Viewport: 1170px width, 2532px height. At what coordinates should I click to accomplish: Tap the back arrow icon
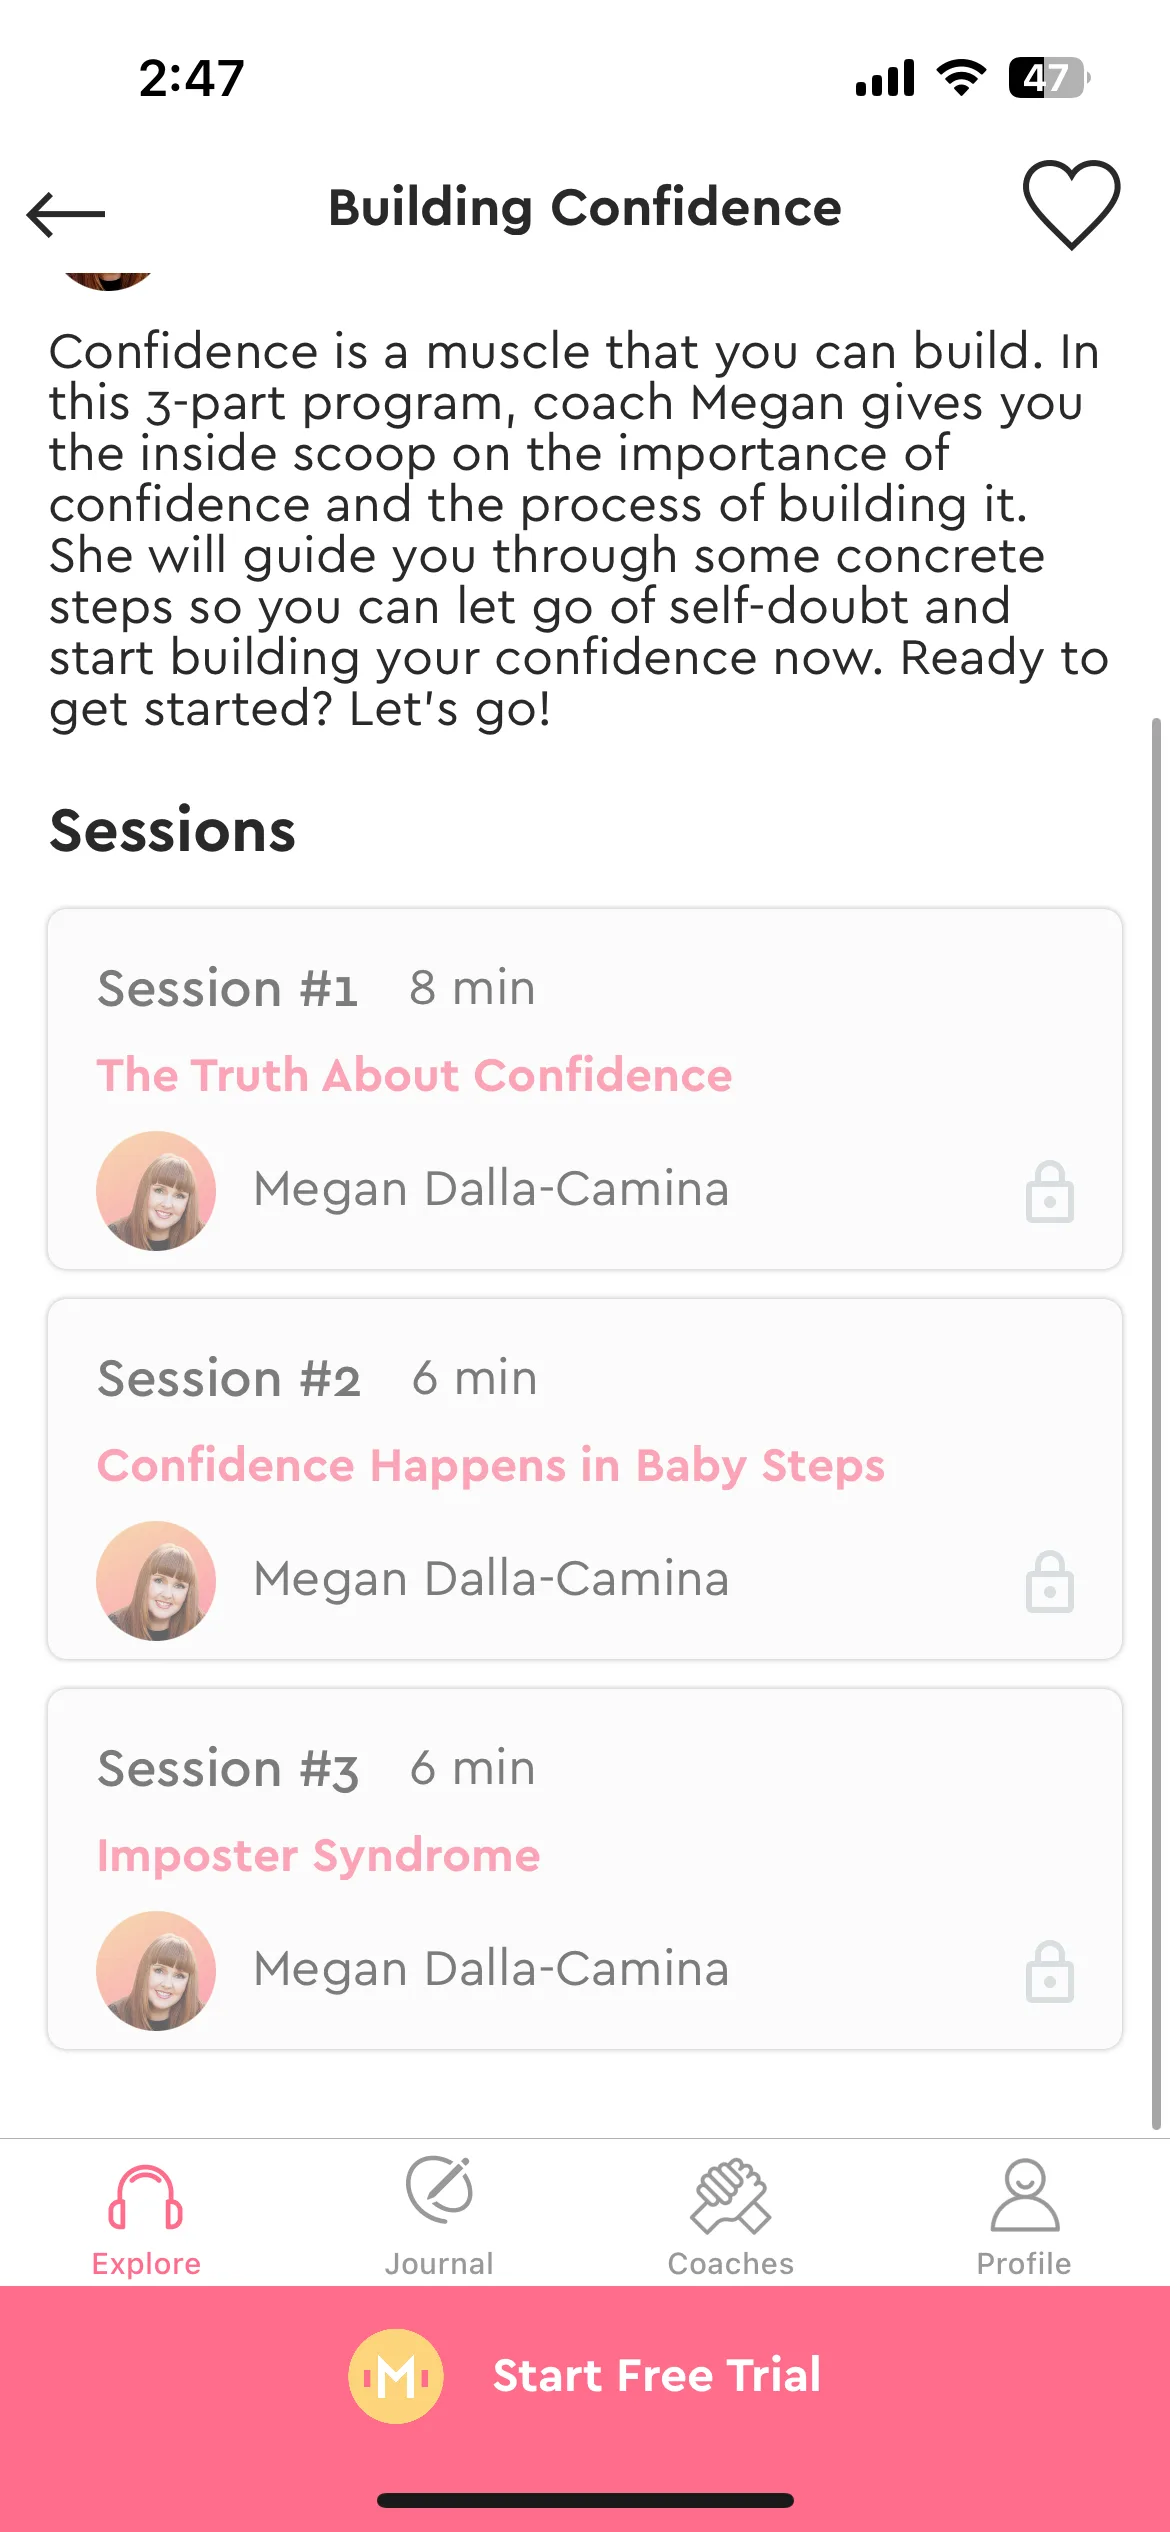66,214
